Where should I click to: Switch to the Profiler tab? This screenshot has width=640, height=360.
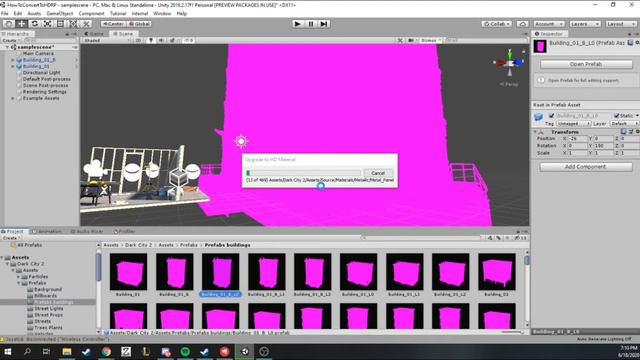pyautogui.click(x=124, y=231)
